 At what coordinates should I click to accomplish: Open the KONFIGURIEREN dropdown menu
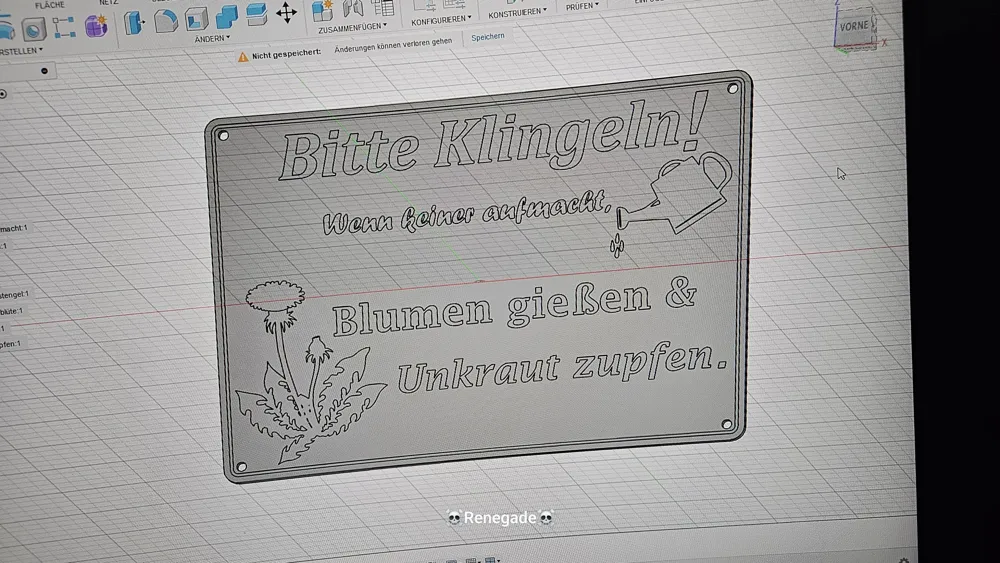tap(441, 20)
